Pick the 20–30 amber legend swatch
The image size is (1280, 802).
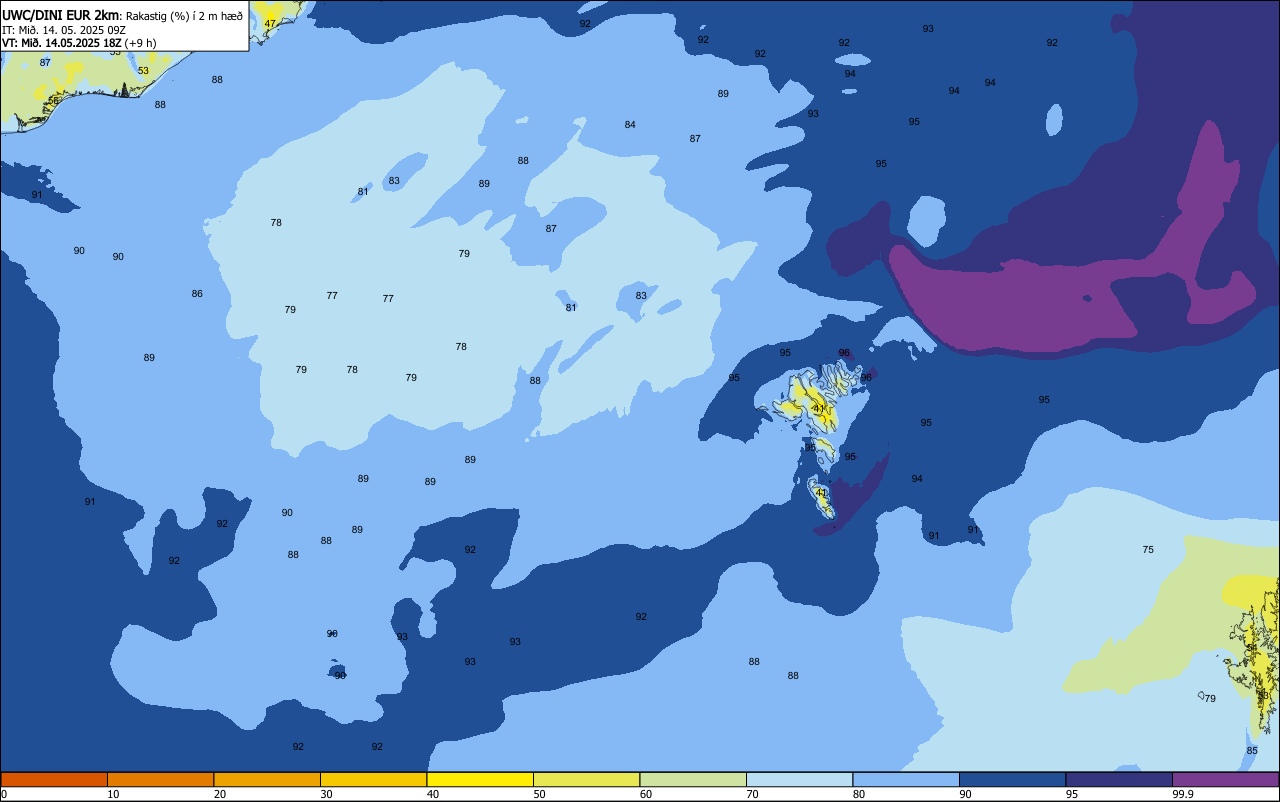tap(267, 779)
